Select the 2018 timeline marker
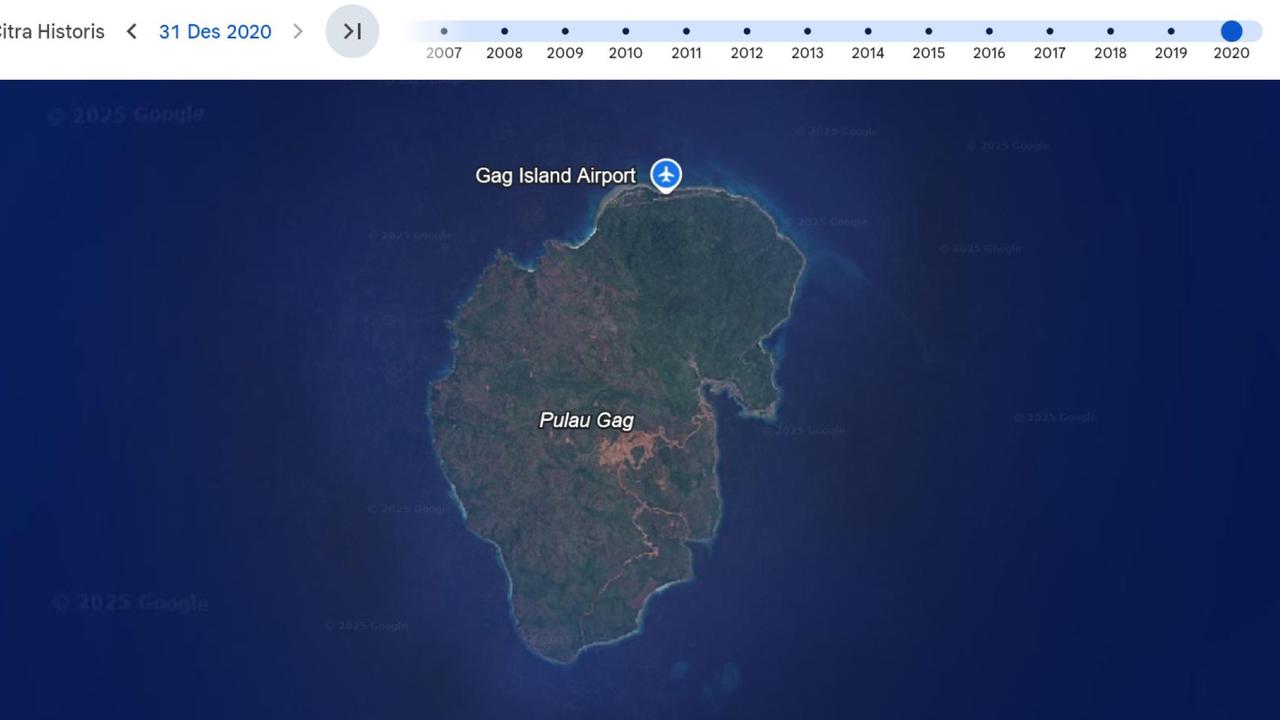 click(x=1110, y=32)
